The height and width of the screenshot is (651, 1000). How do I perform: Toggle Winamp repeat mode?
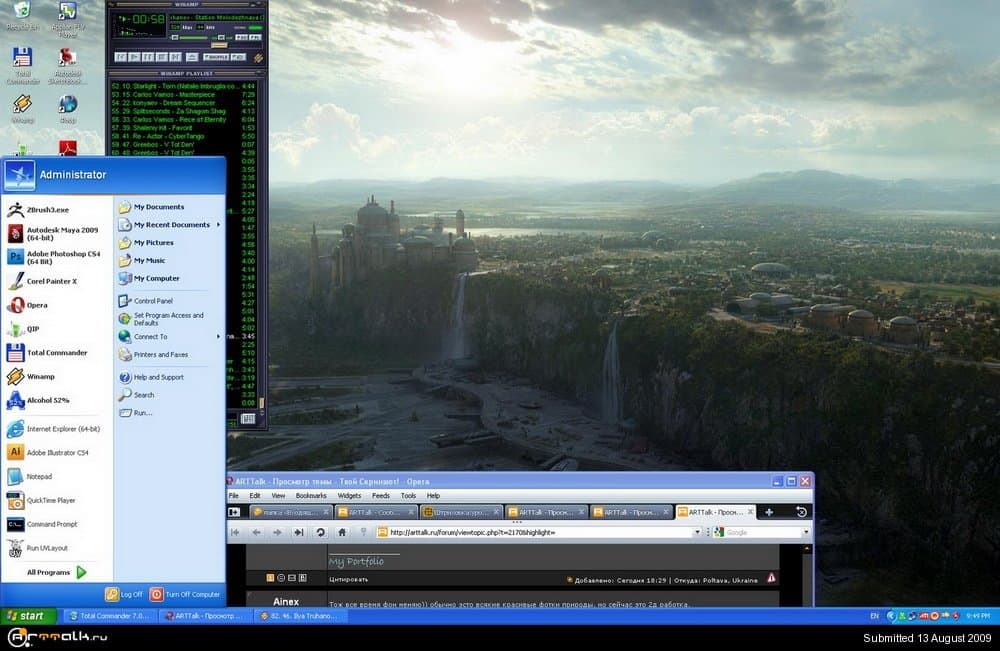237,57
